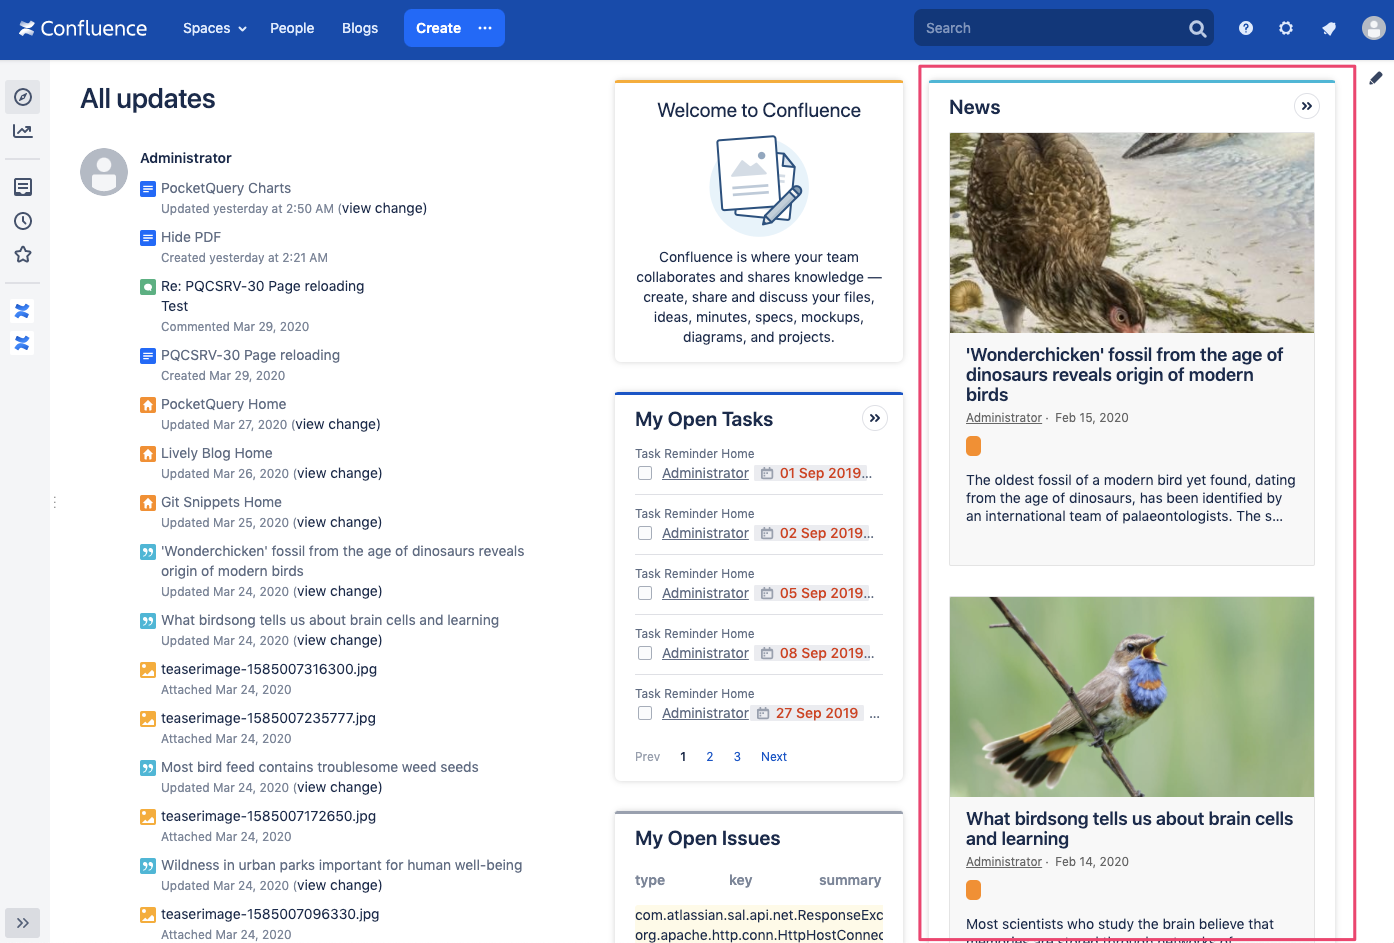Open Wildness in urban parks blog link
The image size is (1394, 943).
pyautogui.click(x=342, y=865)
